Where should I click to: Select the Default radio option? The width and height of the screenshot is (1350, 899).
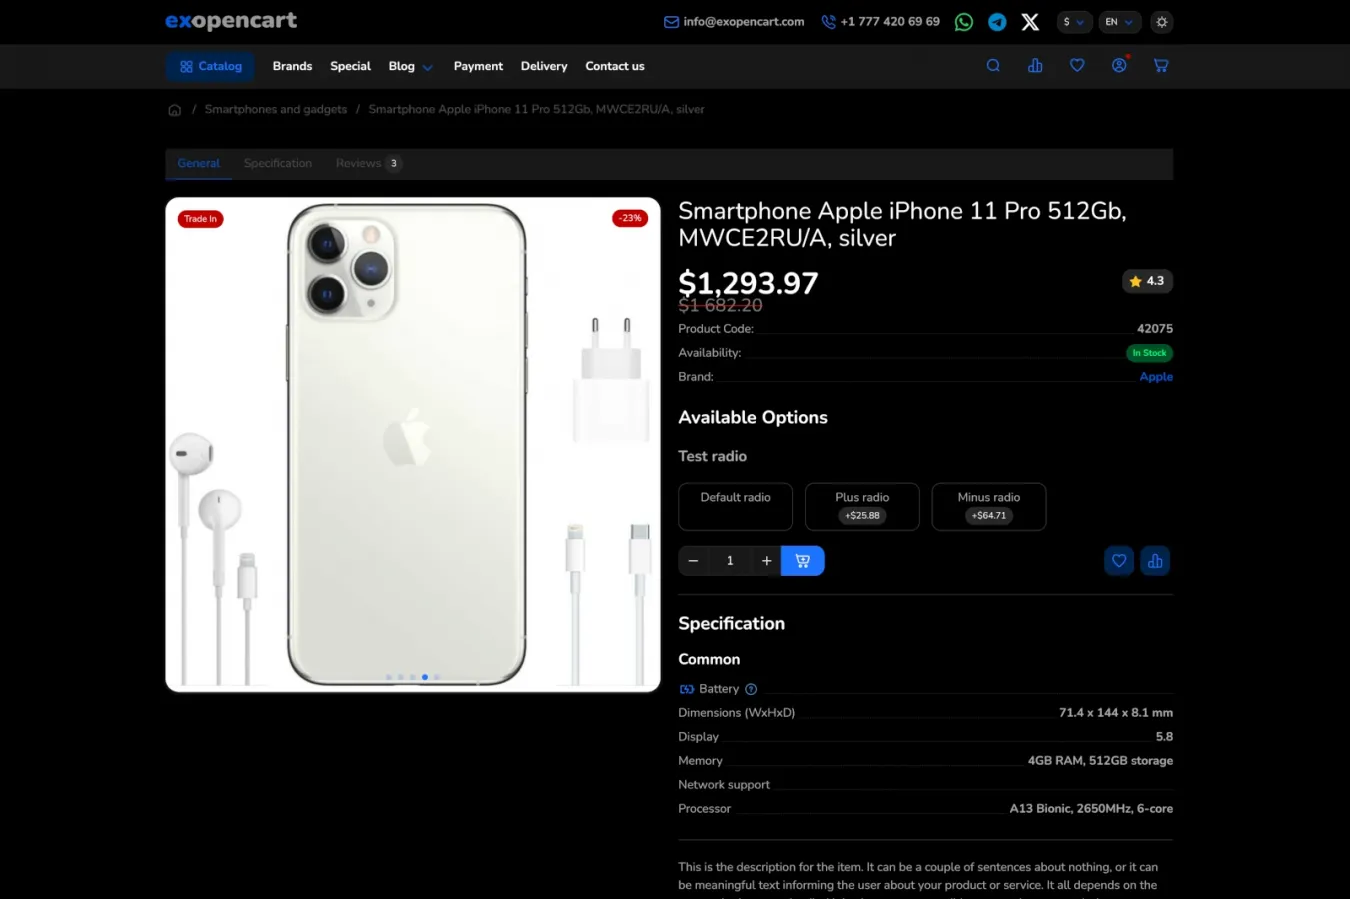pyautogui.click(x=736, y=507)
